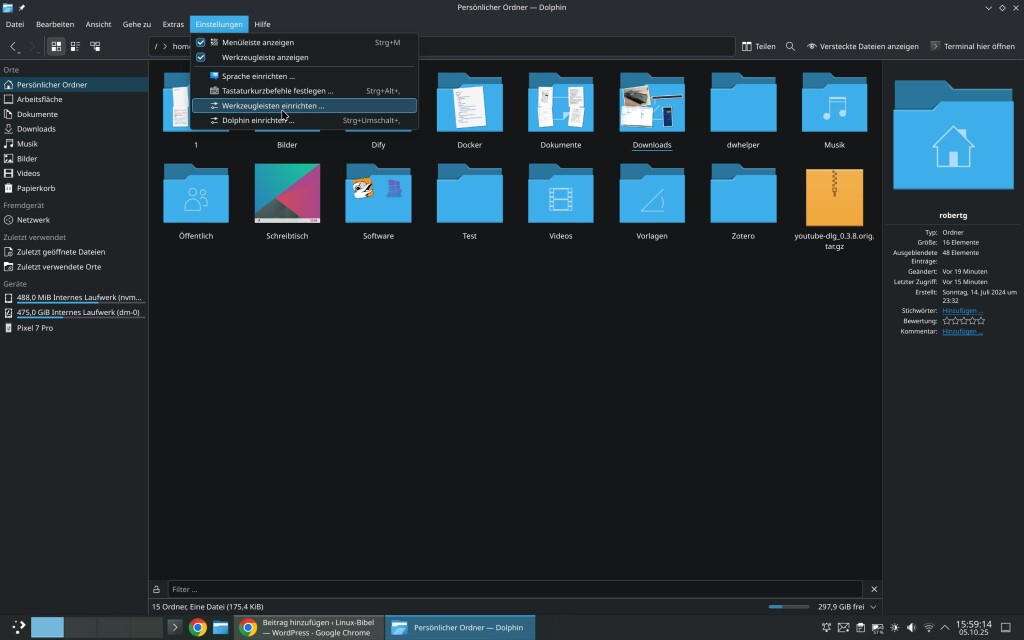Click the Stichwörter Hinzufügen link
1024x640 pixels.
[962, 311]
